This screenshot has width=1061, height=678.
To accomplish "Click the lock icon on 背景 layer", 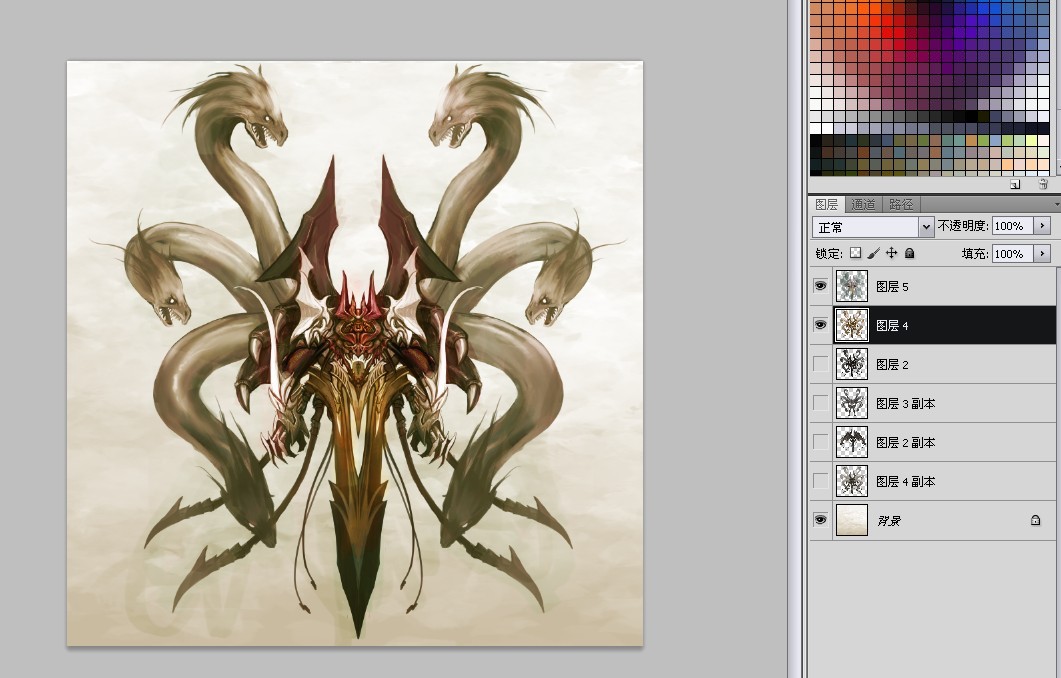I will point(1035,520).
